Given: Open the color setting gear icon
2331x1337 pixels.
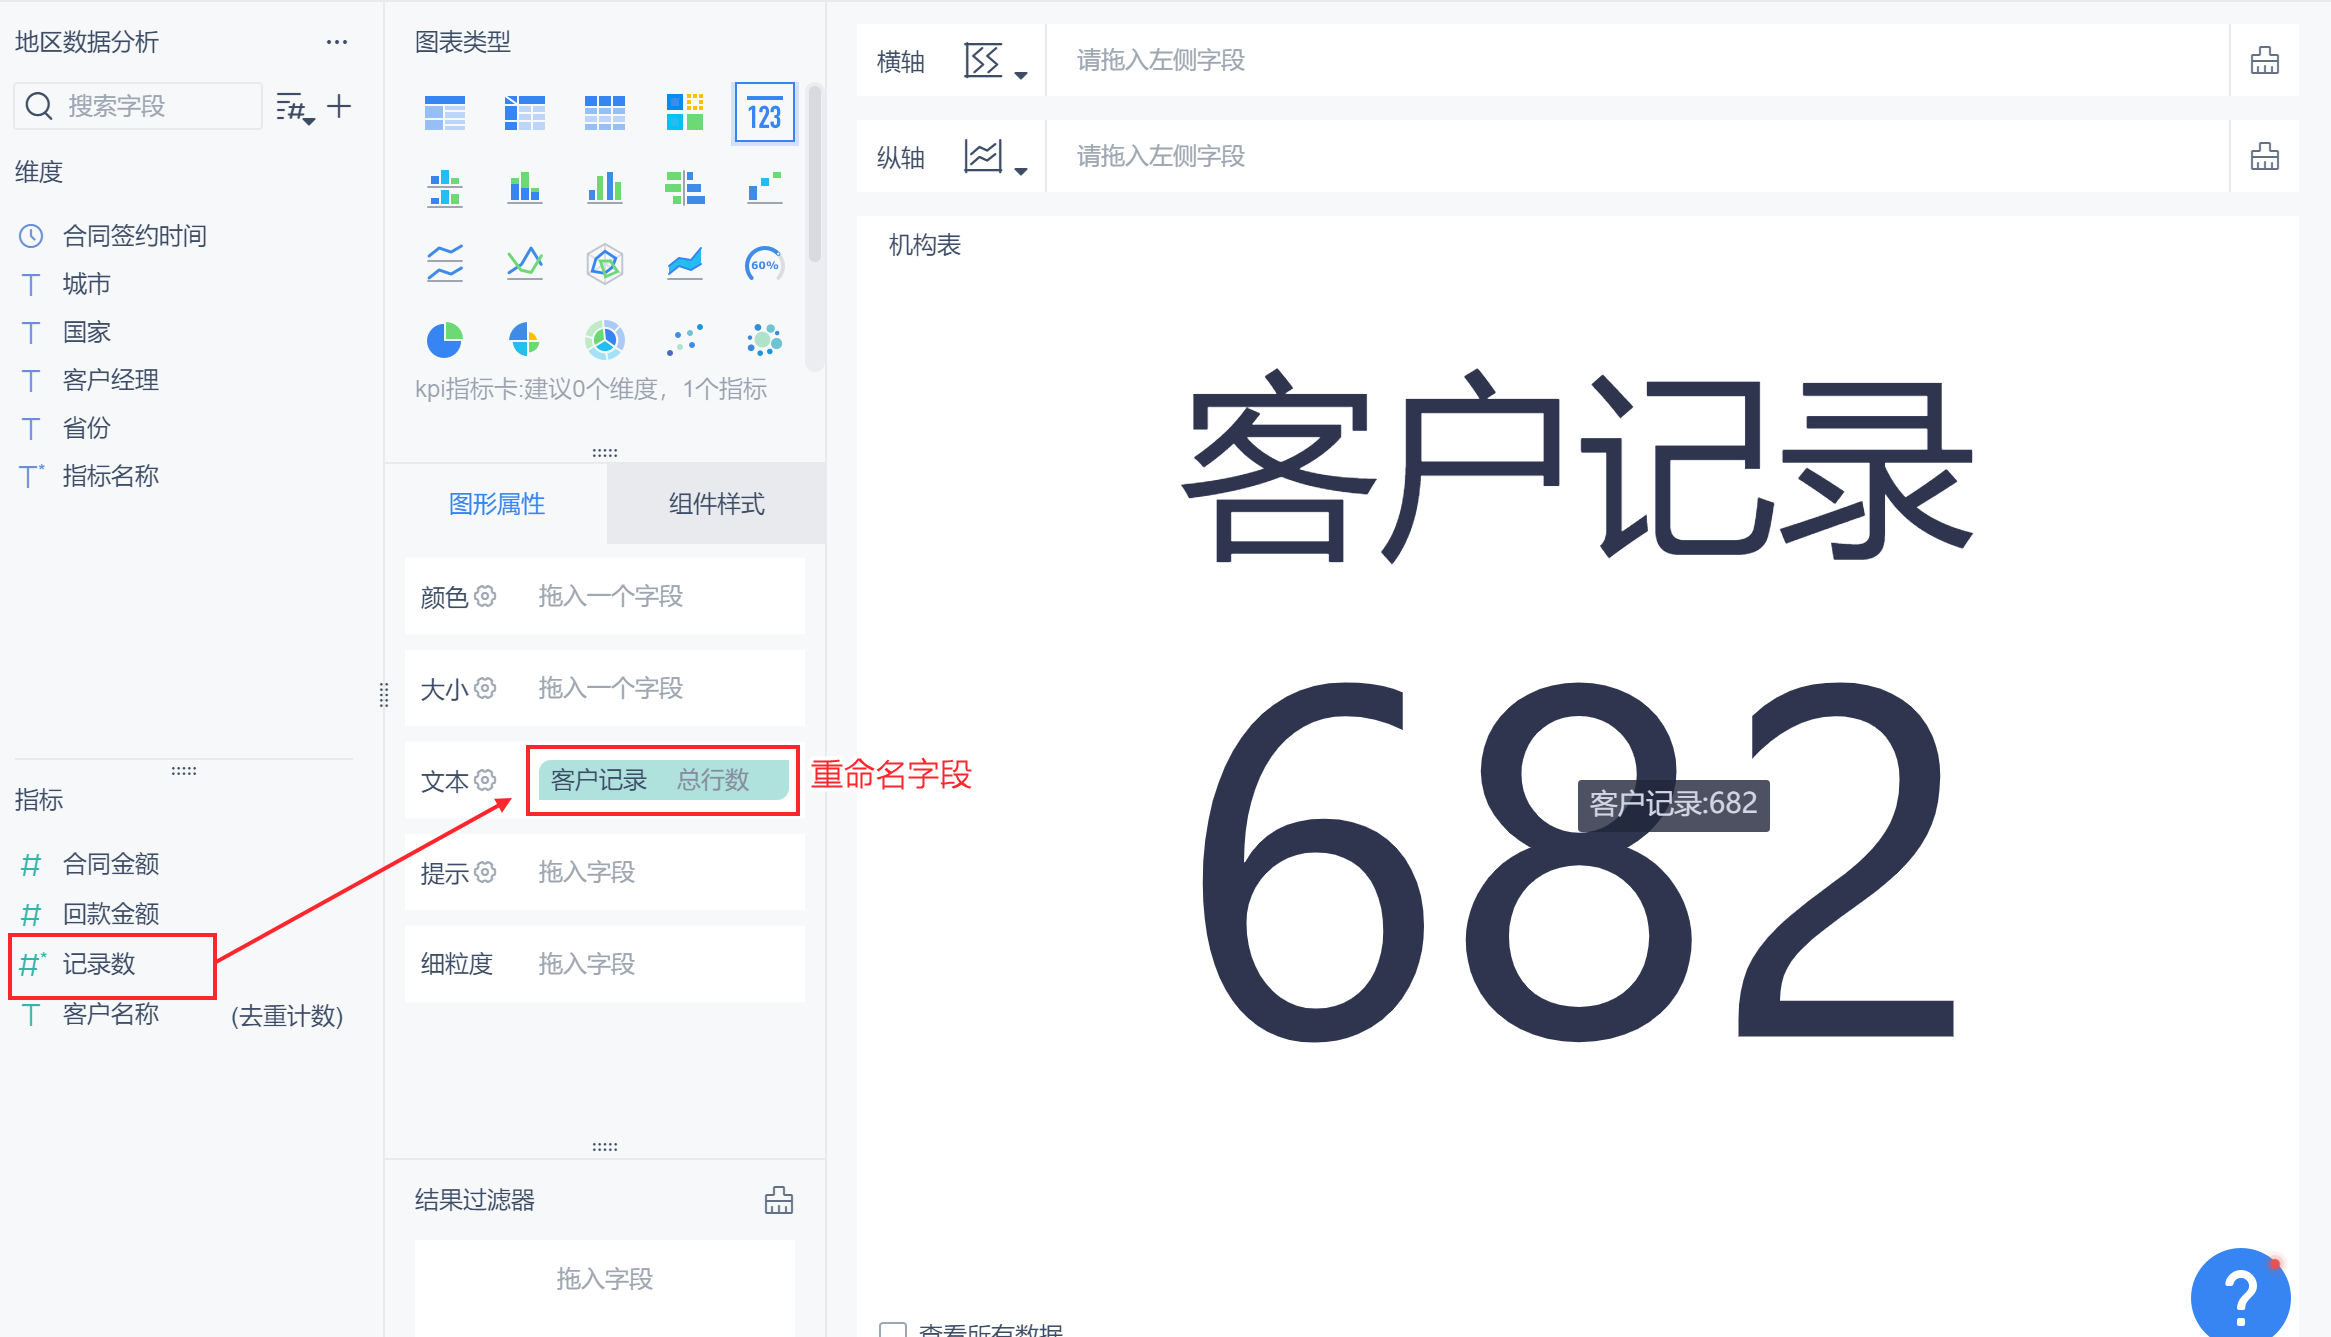Looking at the screenshot, I should coord(485,596).
